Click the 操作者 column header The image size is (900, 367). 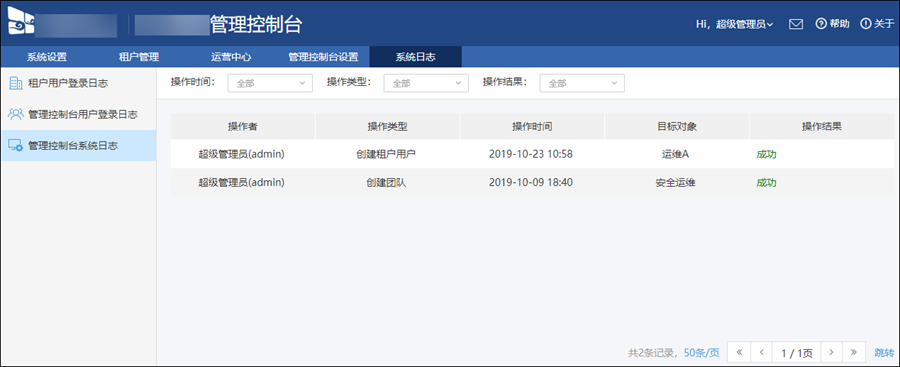point(243,126)
